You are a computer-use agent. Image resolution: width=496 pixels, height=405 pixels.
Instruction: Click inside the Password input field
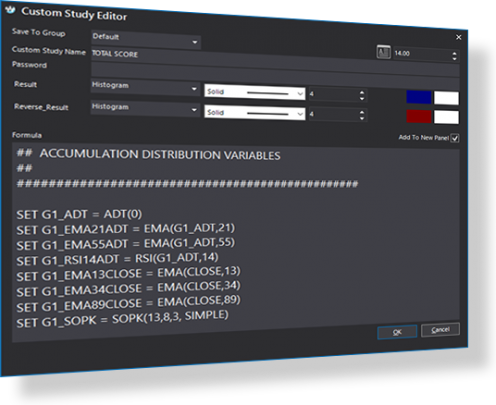coord(275,71)
